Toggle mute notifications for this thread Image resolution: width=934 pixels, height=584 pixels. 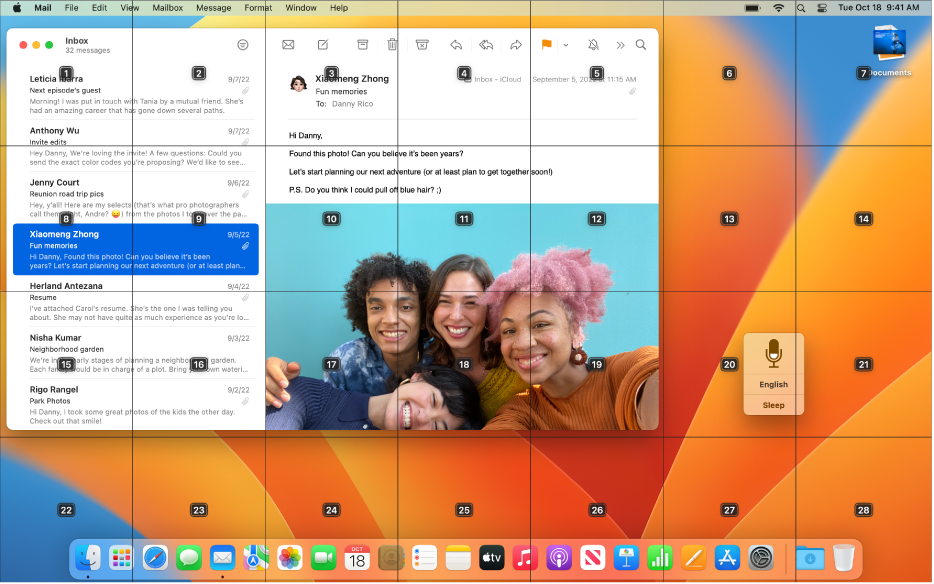tap(592, 45)
